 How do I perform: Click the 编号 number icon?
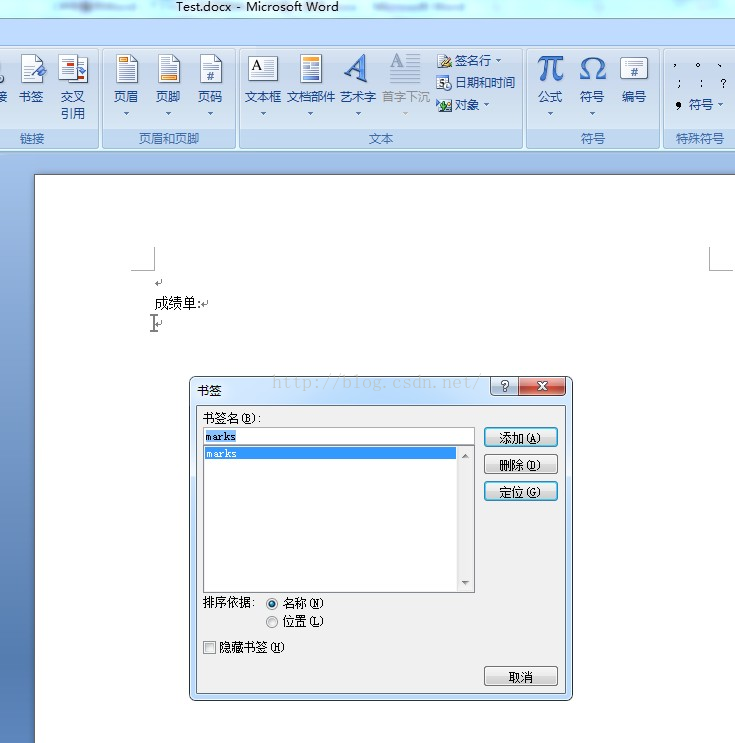634,79
